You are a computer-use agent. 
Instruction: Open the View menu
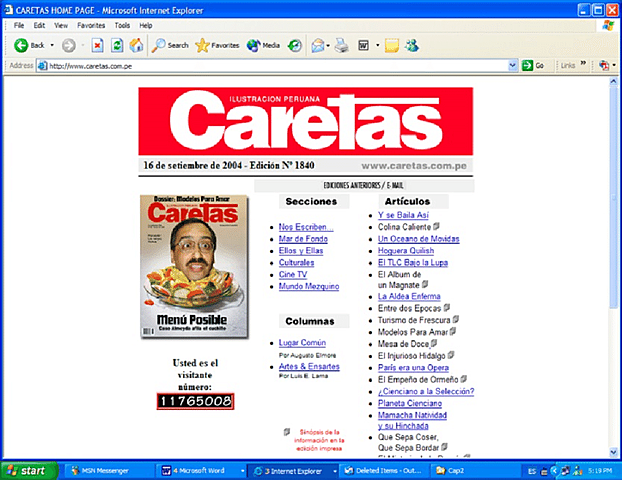(x=61, y=25)
